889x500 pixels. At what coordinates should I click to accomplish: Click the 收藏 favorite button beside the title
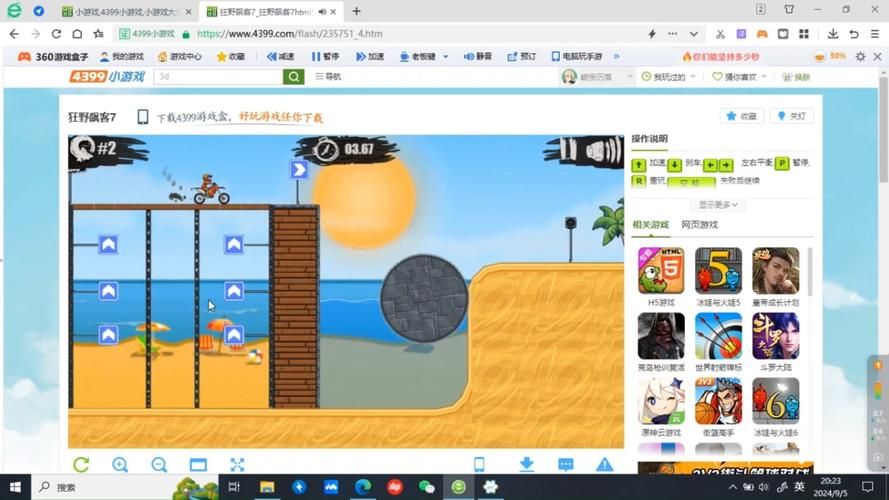tap(742, 116)
